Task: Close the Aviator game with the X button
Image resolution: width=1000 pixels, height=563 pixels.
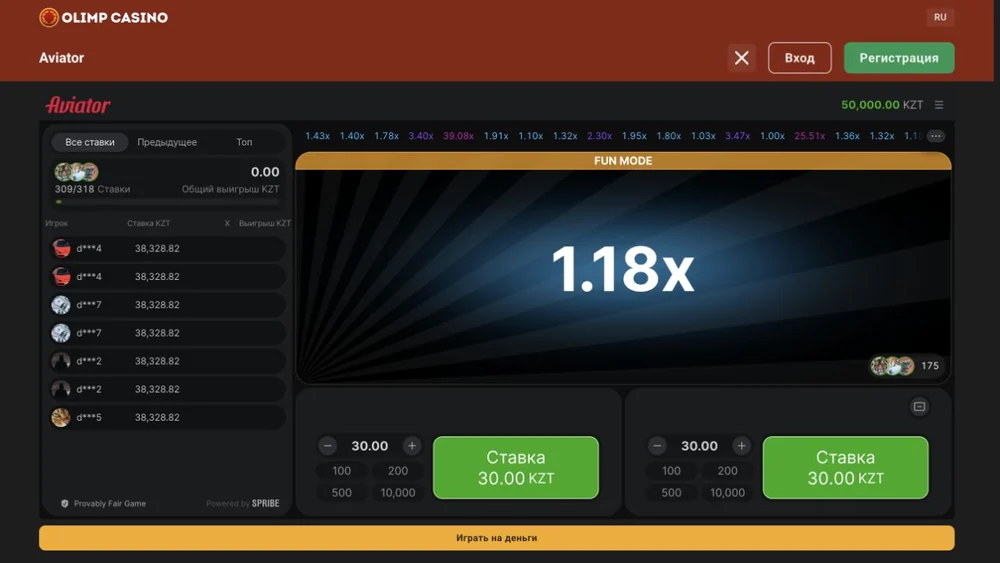Action: (x=742, y=58)
